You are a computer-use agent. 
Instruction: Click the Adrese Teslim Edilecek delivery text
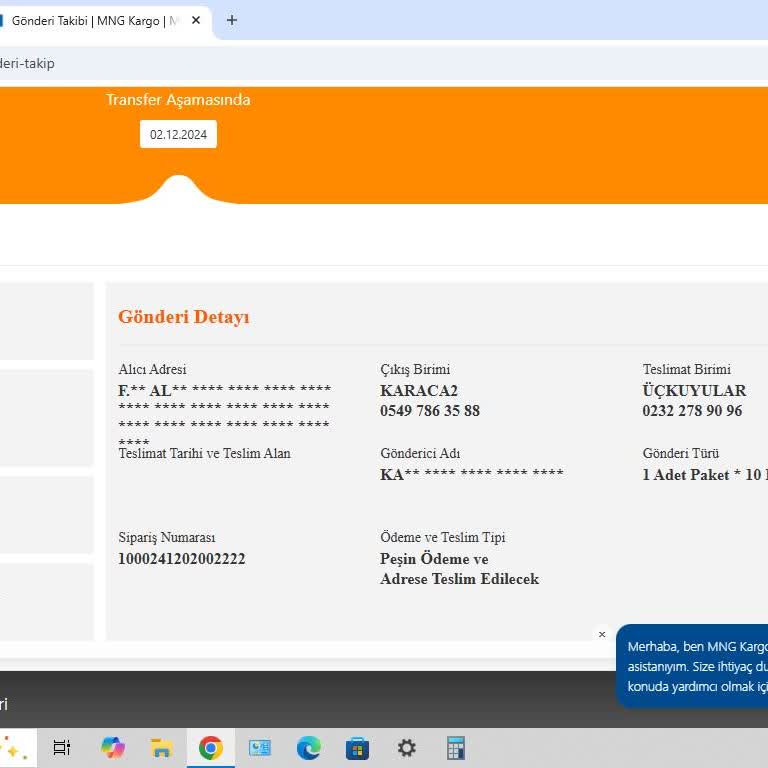pos(459,579)
